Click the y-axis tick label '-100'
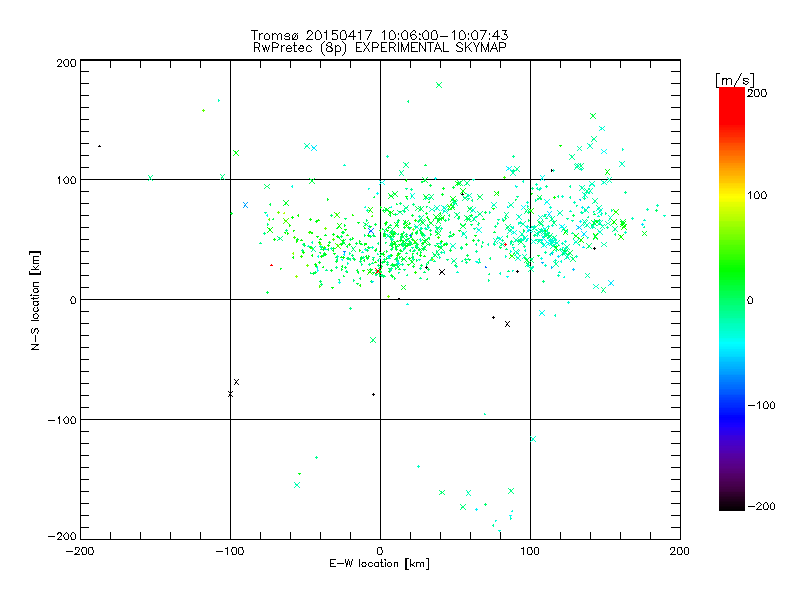Viewport: 800px width, 600px height. coord(62,420)
